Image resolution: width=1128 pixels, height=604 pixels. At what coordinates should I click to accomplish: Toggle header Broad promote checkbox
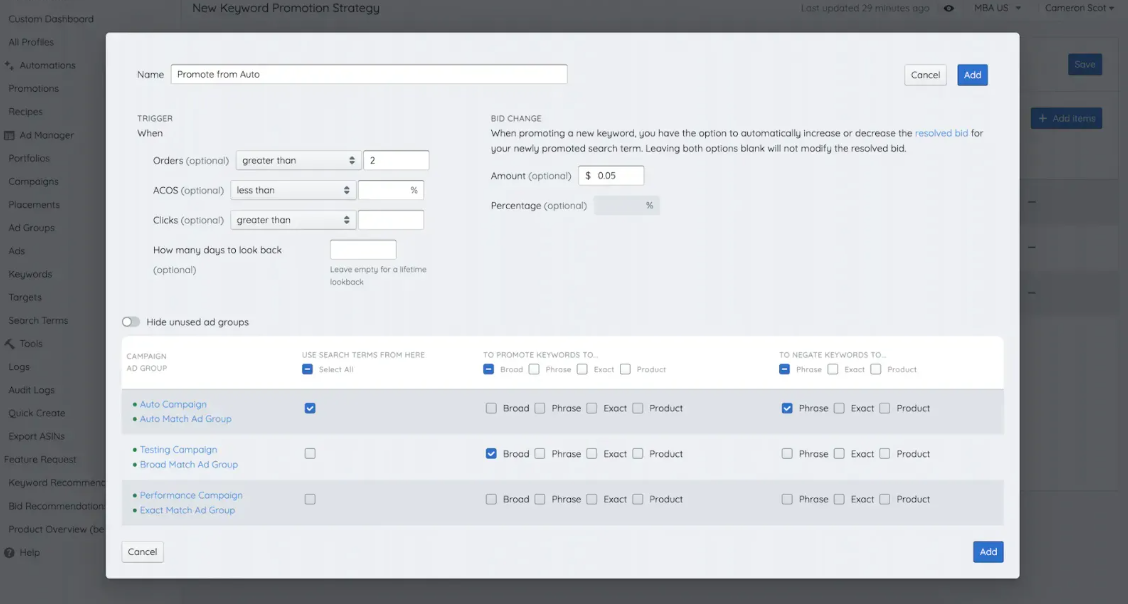pyautogui.click(x=488, y=369)
